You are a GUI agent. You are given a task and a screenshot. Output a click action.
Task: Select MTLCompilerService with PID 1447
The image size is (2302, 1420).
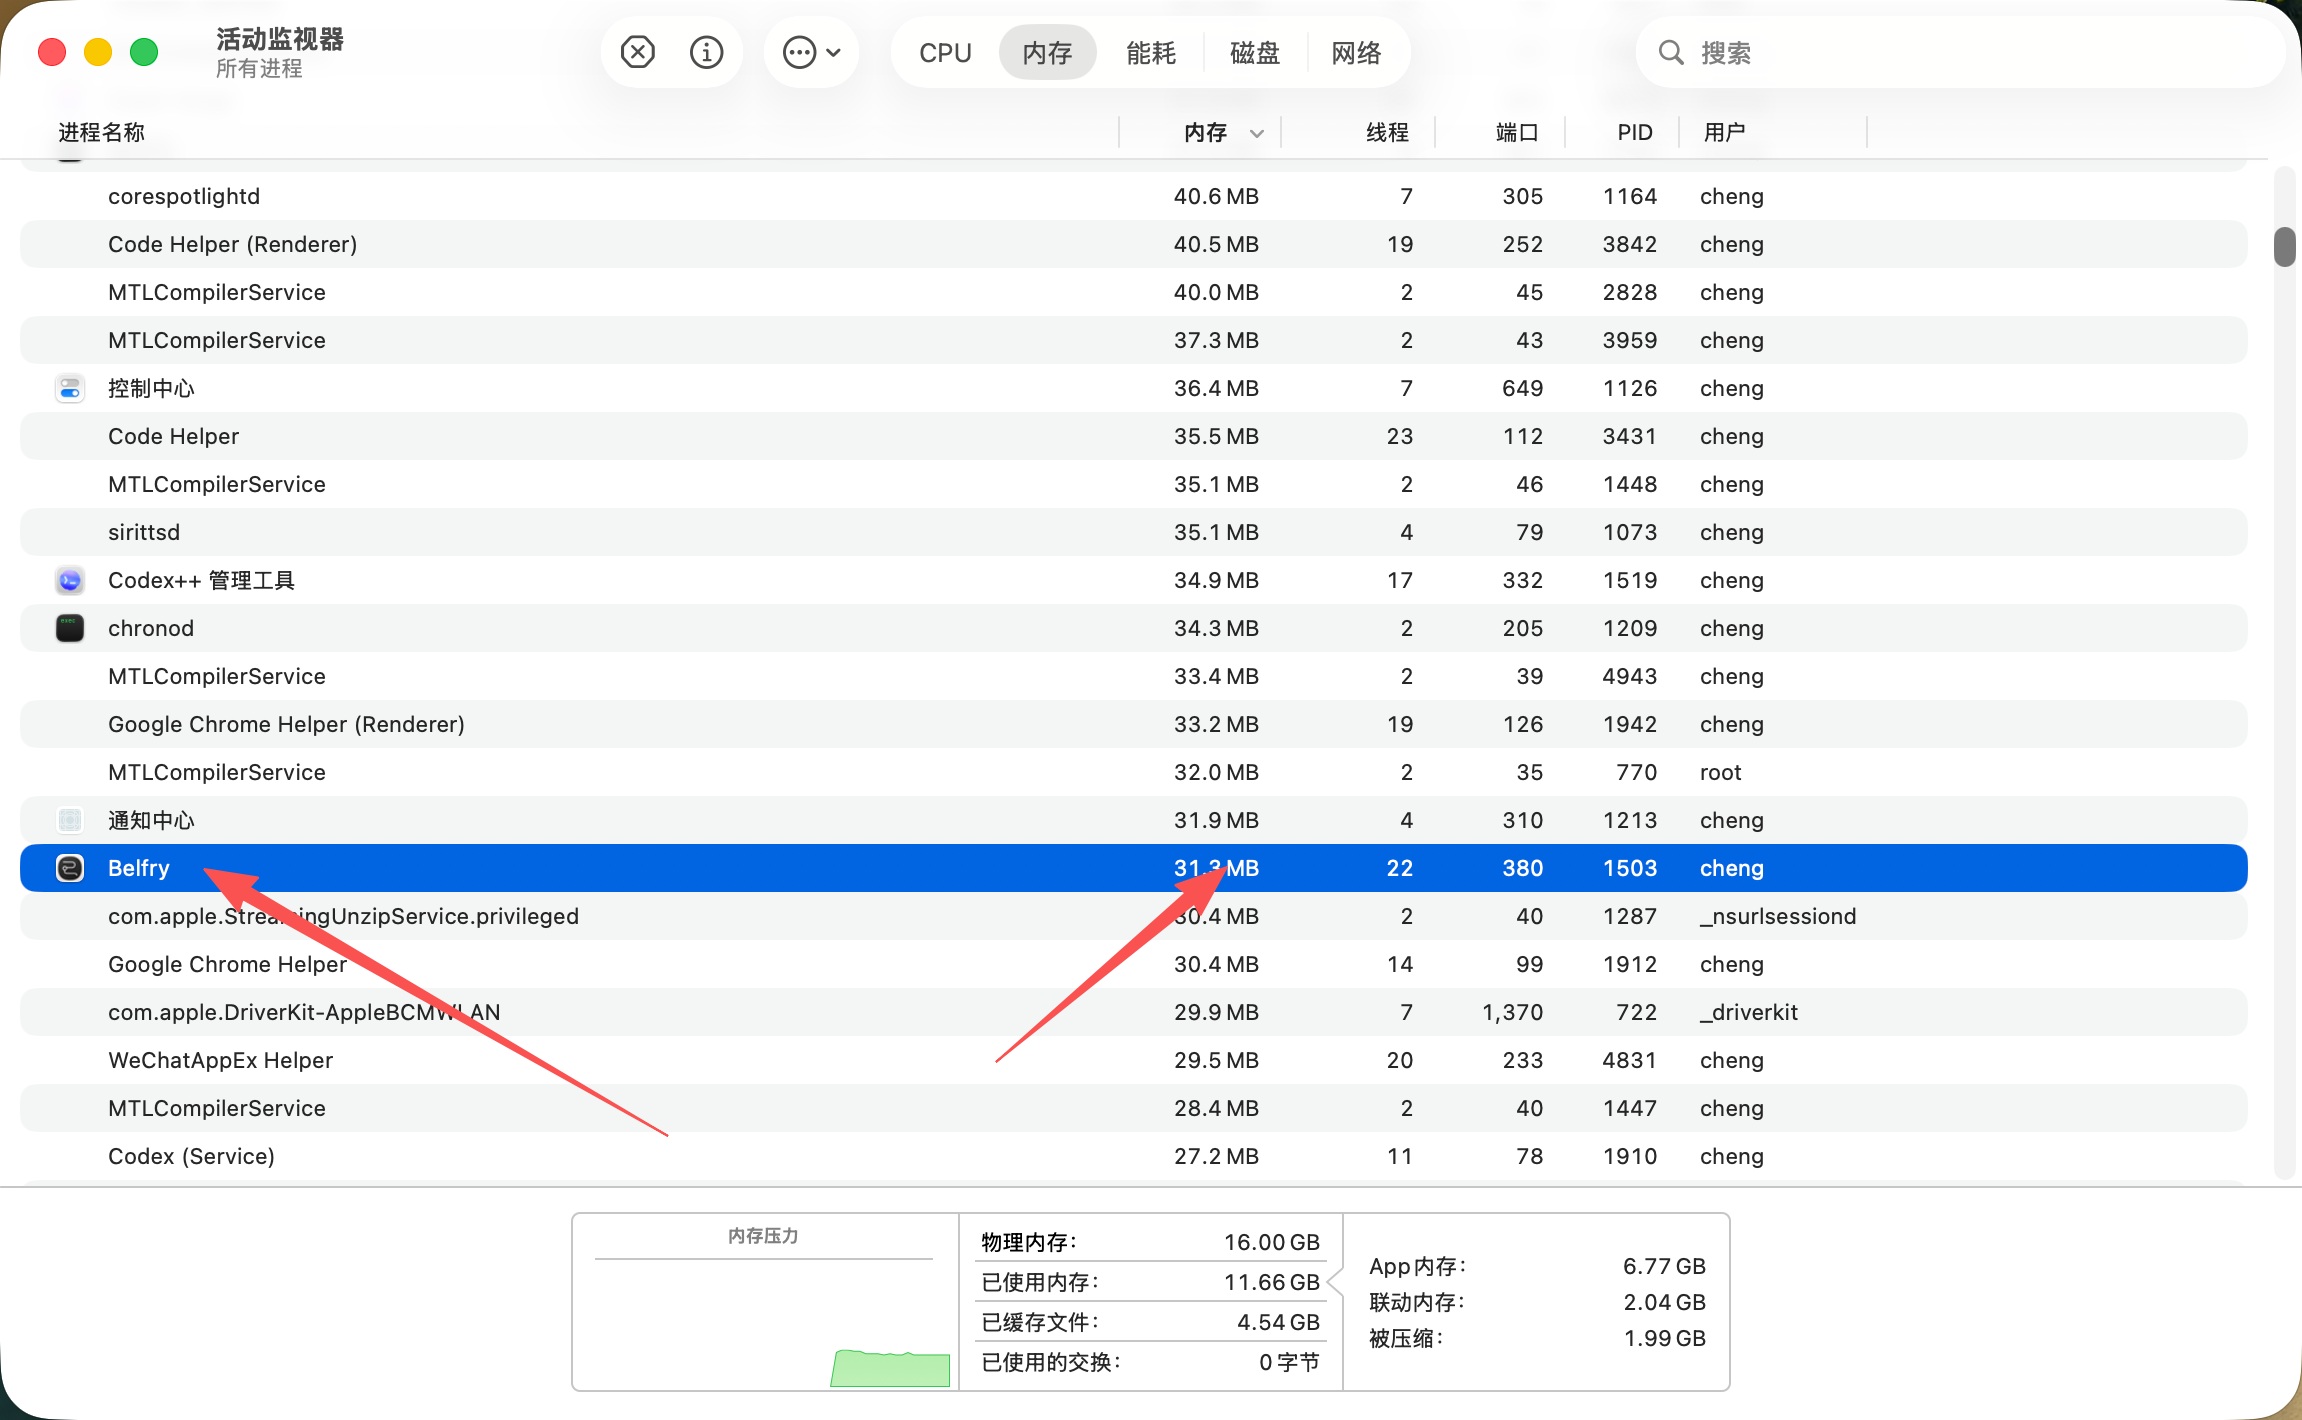coord(1134,1108)
